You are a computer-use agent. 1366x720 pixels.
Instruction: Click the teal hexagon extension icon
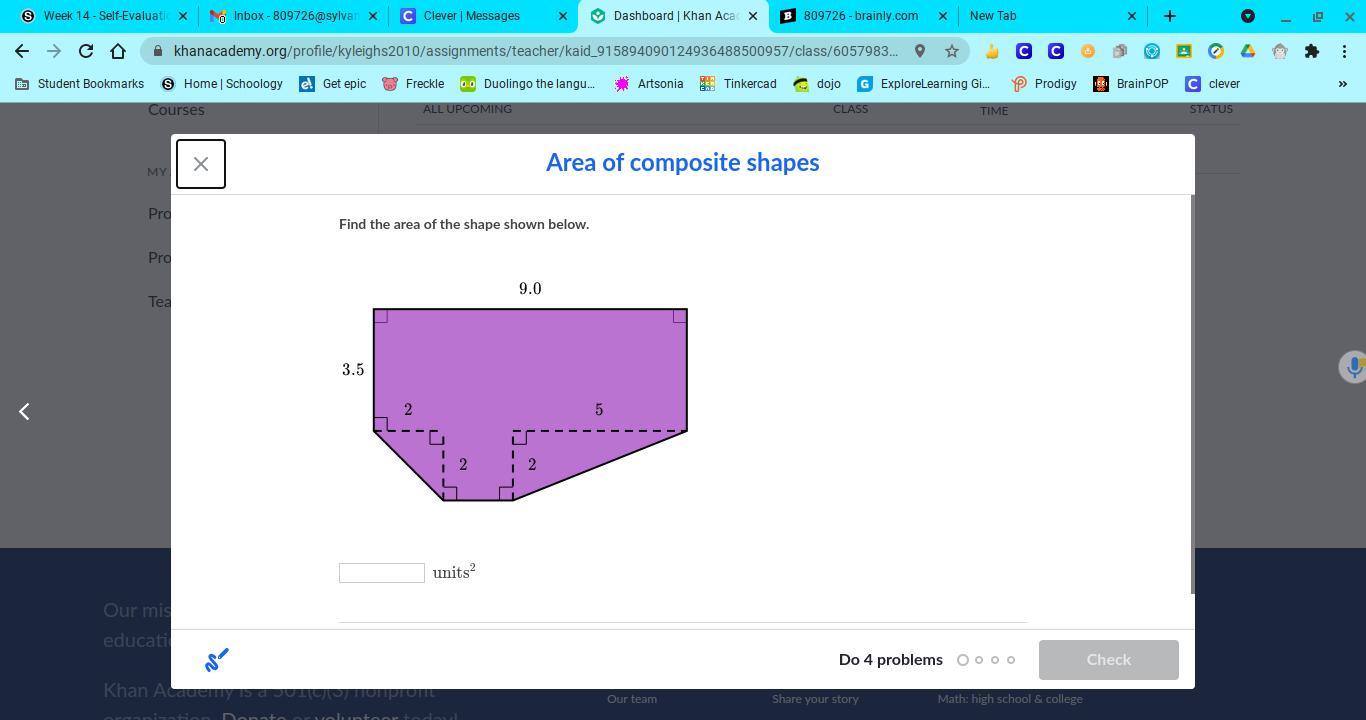coord(1152,51)
